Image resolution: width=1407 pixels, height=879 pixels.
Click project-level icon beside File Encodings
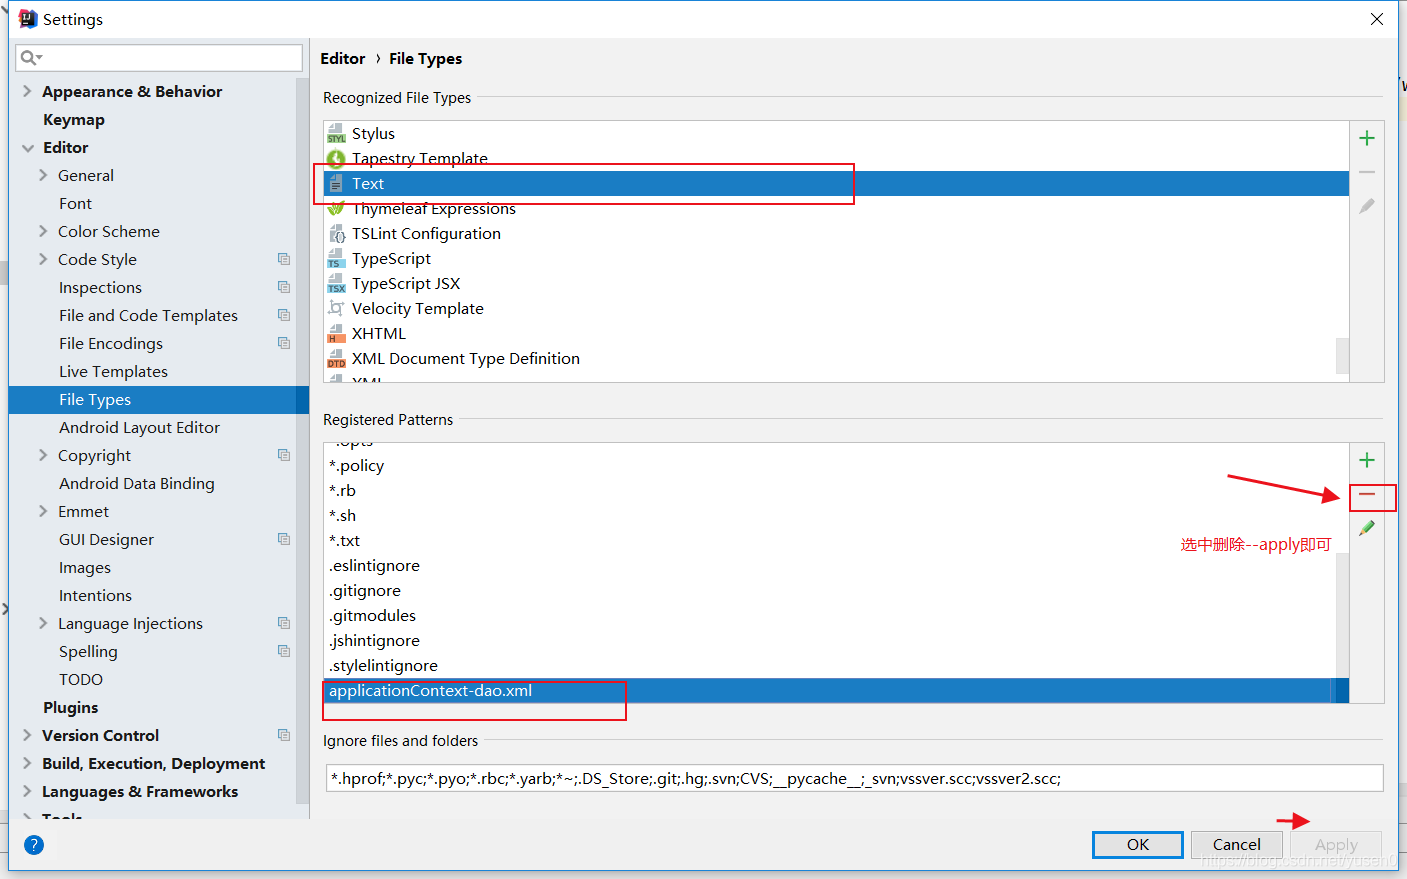(x=284, y=343)
